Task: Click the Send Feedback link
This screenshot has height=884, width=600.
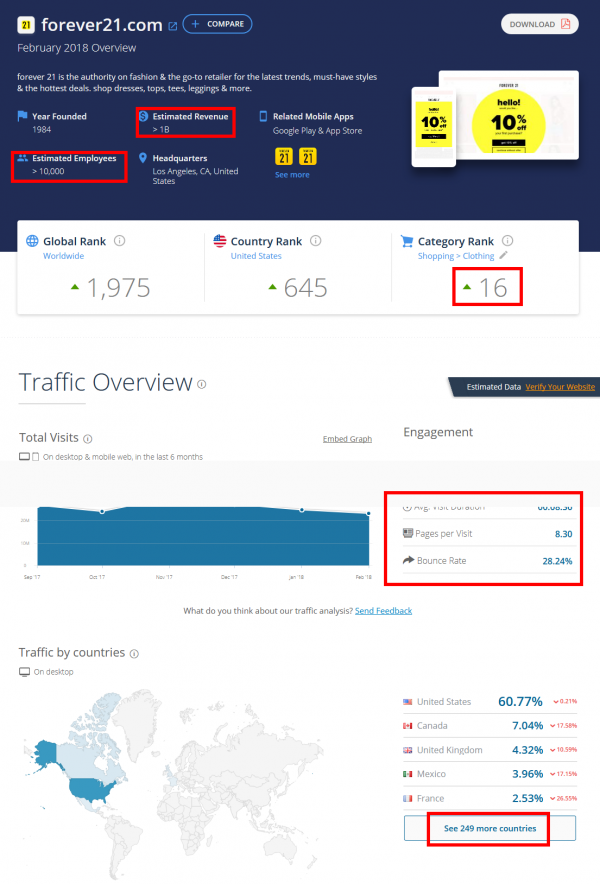Action: [383, 611]
